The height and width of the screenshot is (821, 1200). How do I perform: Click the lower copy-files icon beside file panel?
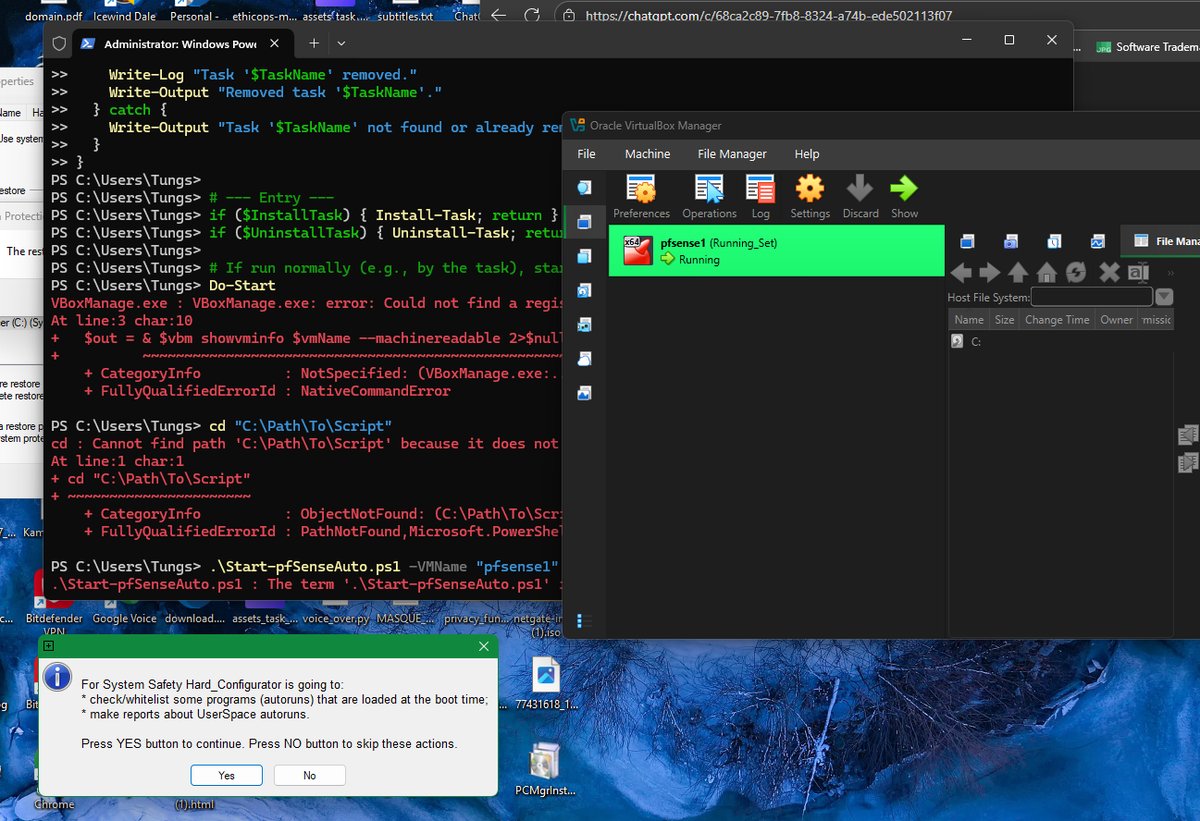click(x=1188, y=463)
